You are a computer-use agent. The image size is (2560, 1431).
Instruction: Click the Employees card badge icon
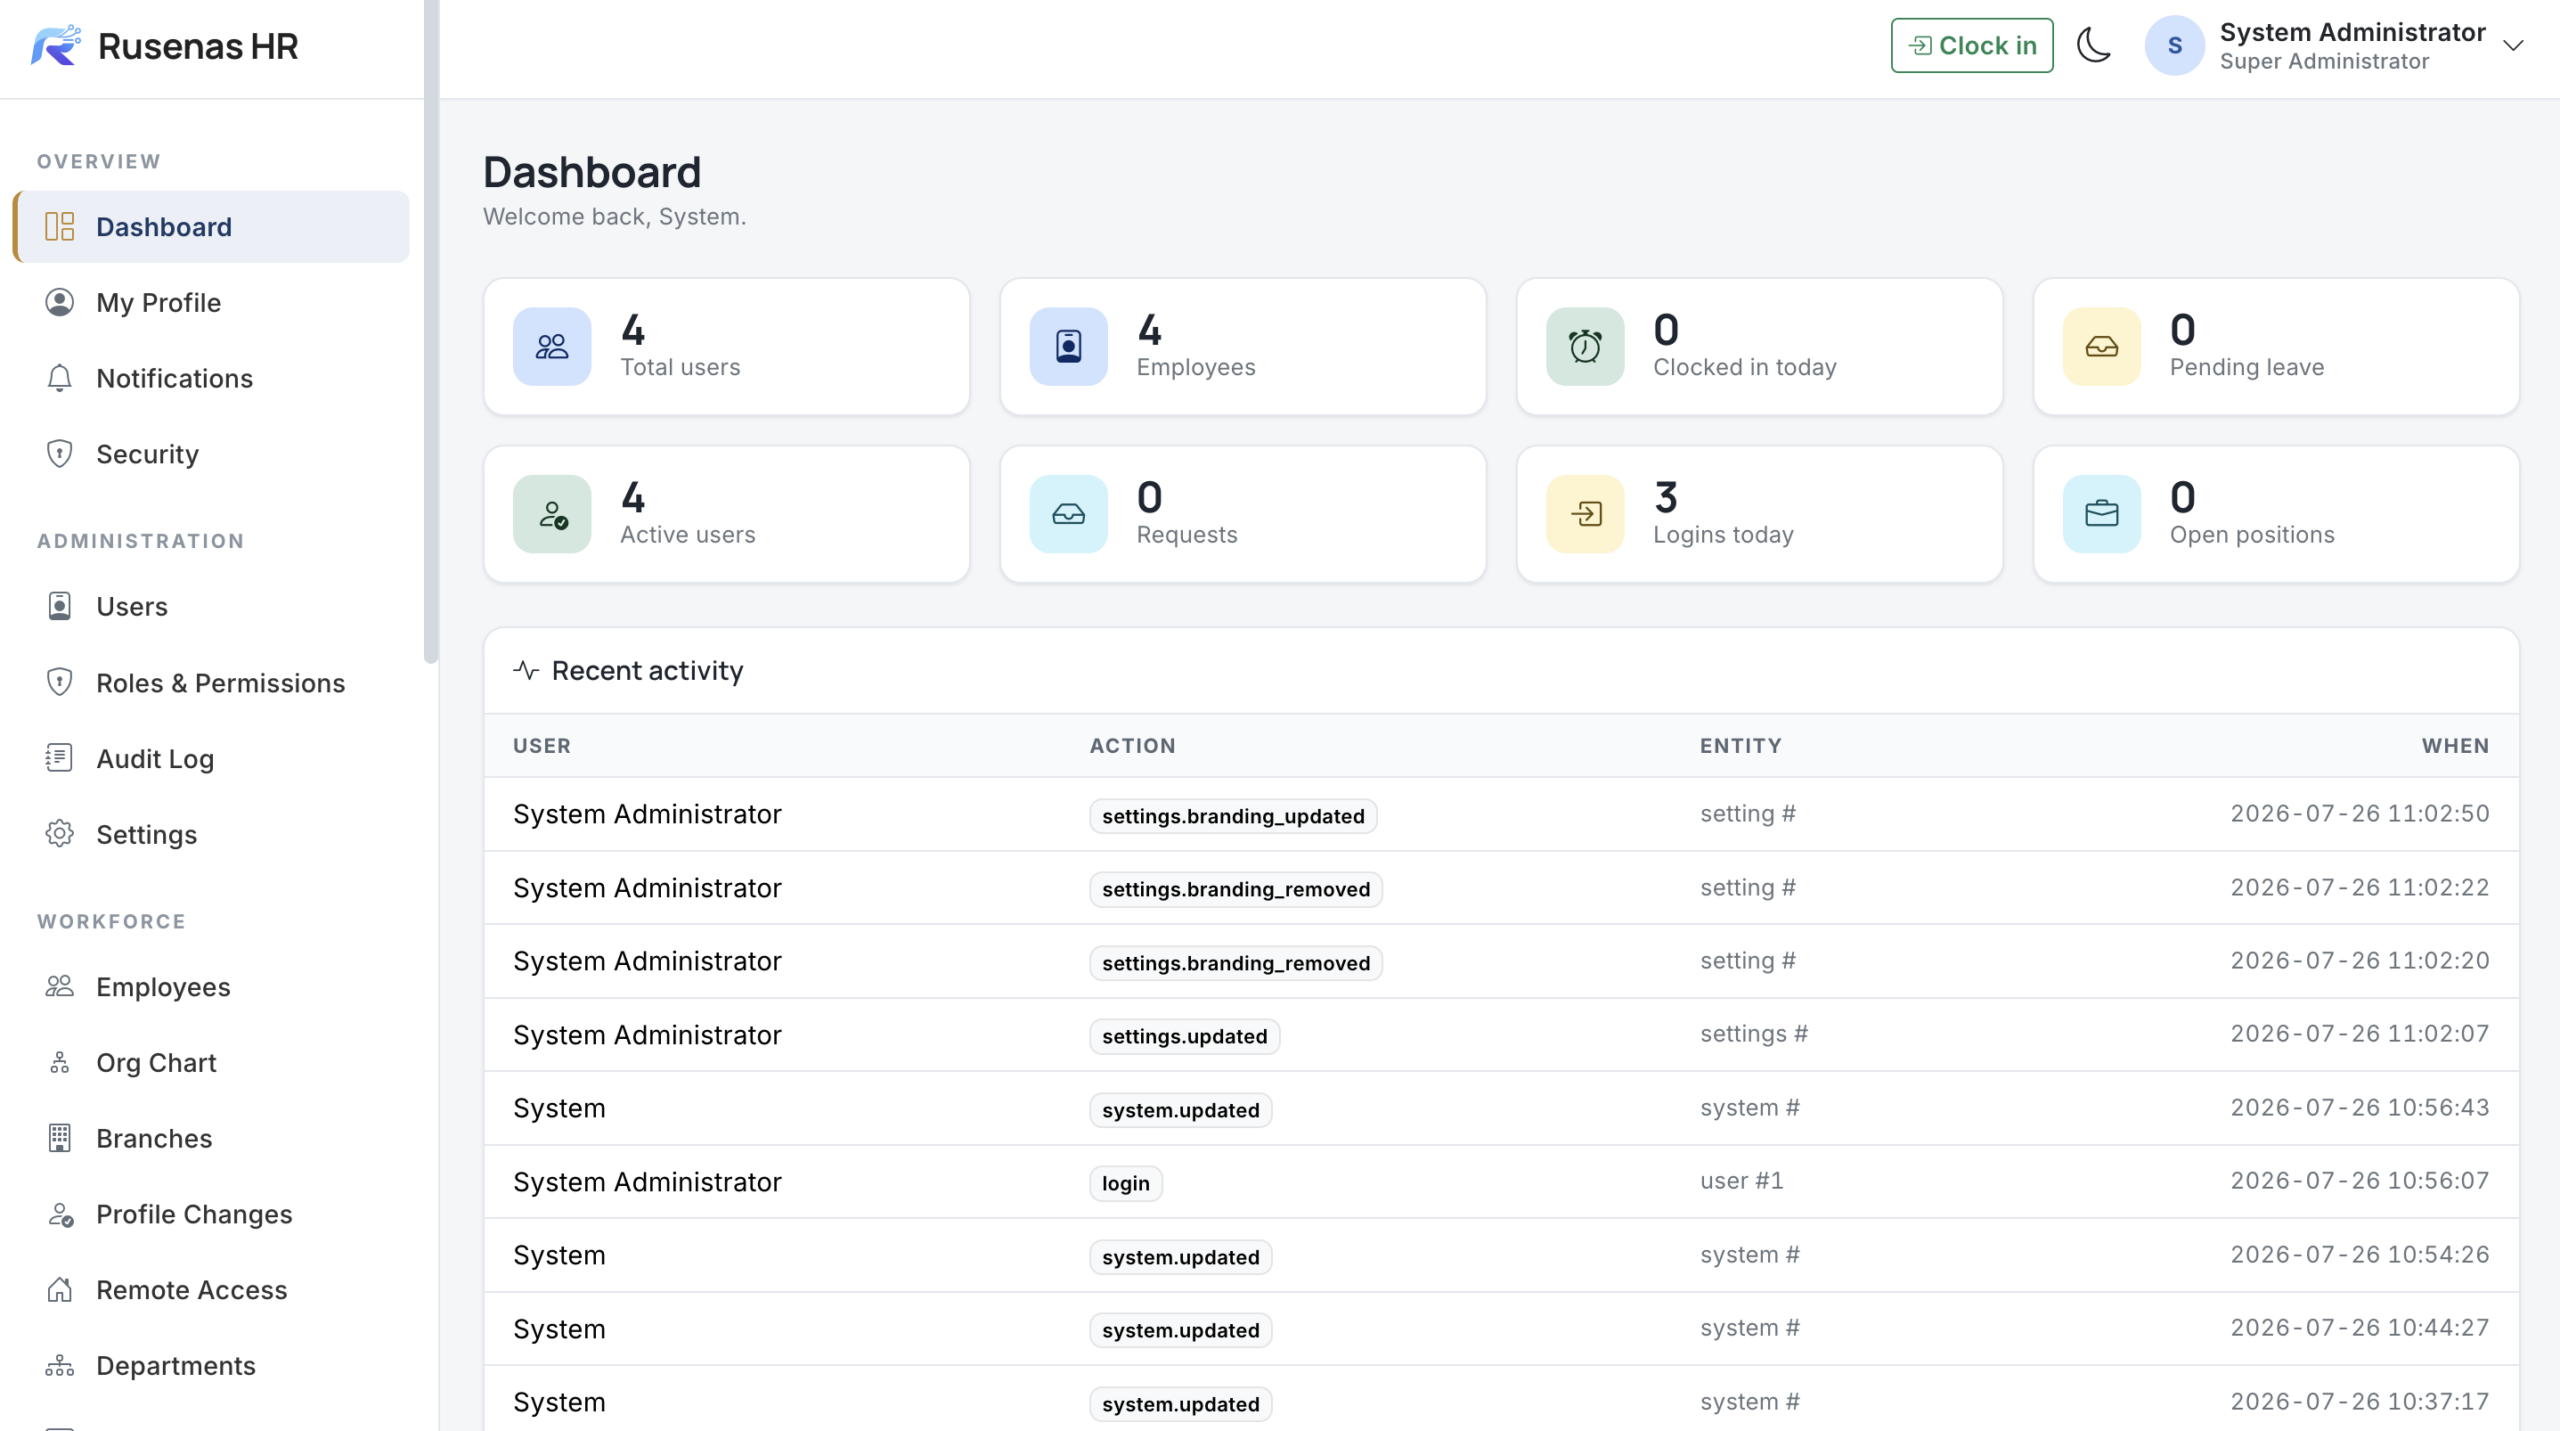click(x=1069, y=347)
